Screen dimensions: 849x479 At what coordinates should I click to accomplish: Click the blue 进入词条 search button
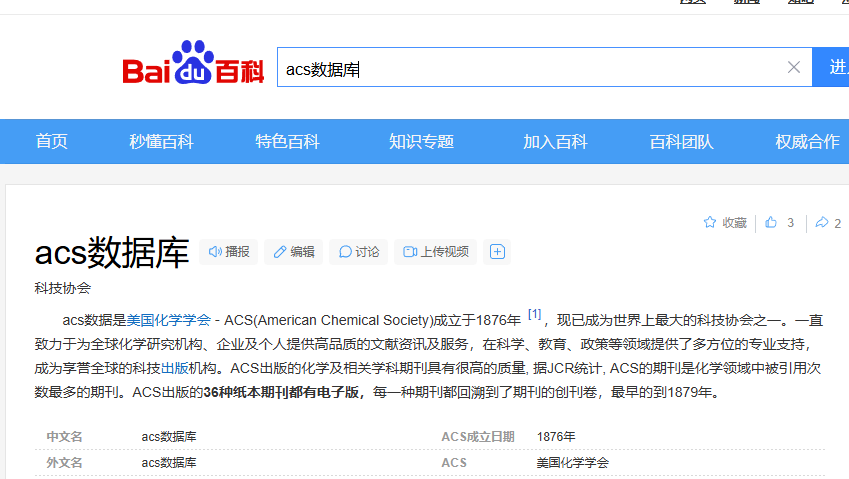point(831,67)
